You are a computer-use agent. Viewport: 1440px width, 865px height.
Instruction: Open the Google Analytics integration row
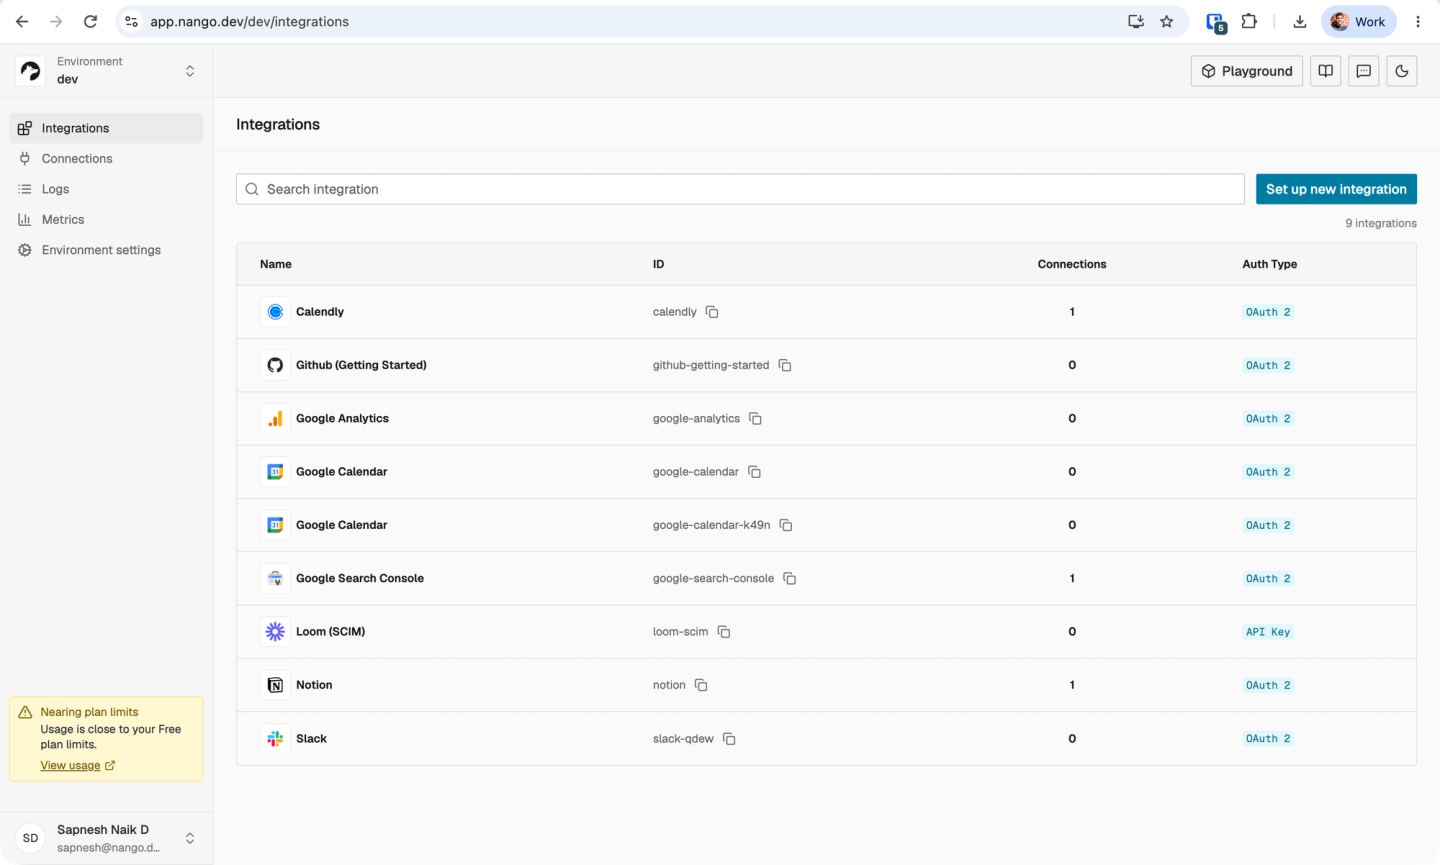[826, 418]
